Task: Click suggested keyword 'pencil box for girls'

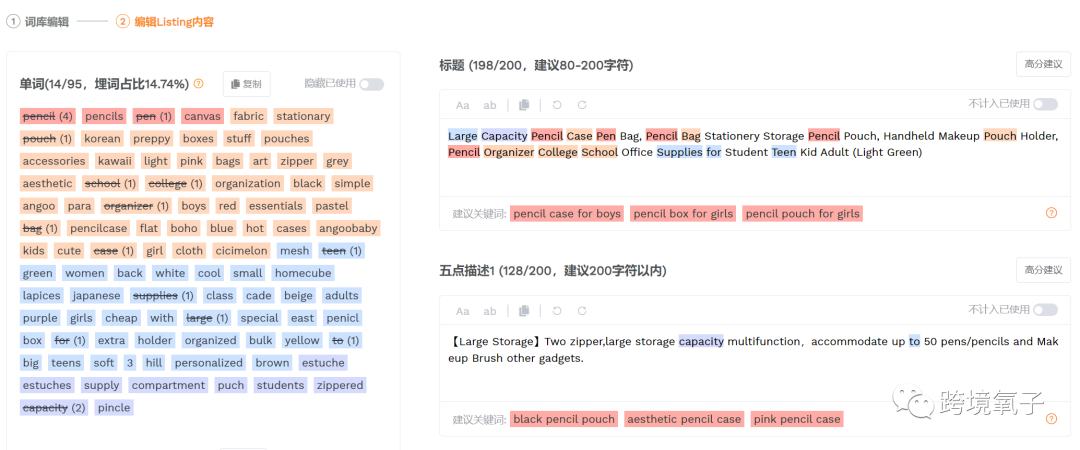Action: [x=683, y=214]
